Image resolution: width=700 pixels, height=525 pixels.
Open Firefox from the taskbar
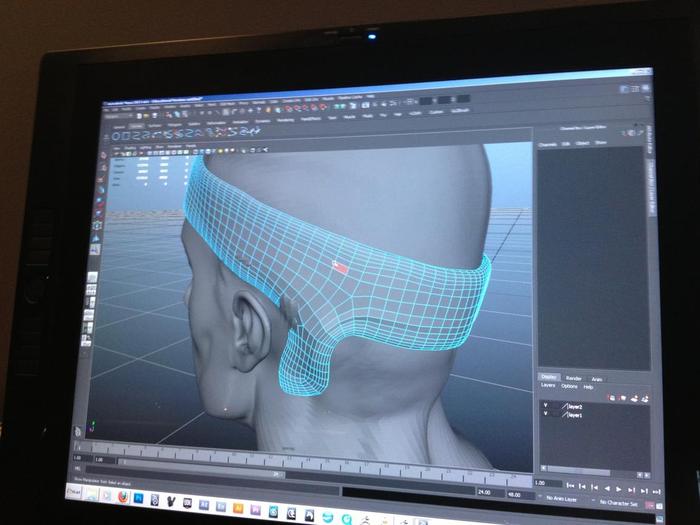[122, 497]
